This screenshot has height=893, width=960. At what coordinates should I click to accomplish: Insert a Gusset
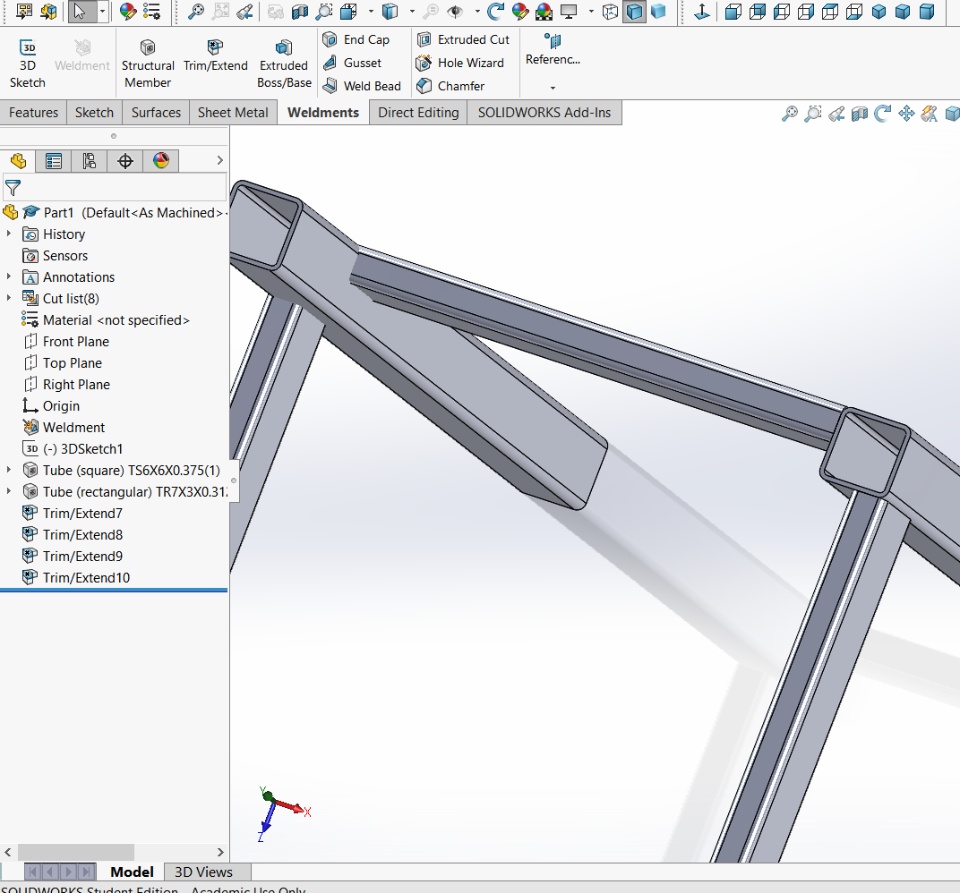coord(353,63)
